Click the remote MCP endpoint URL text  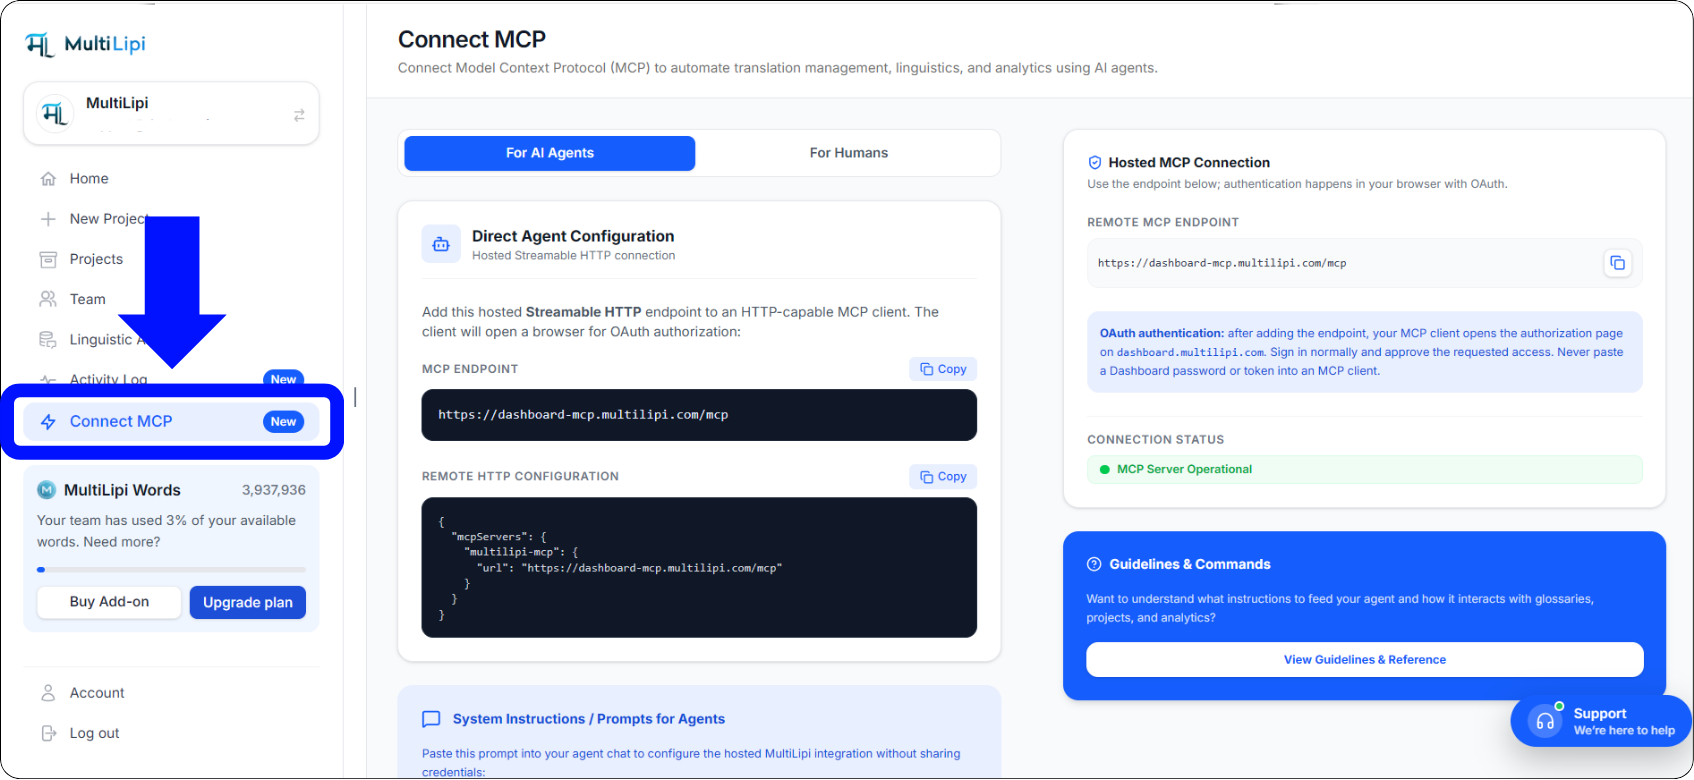click(x=1222, y=263)
